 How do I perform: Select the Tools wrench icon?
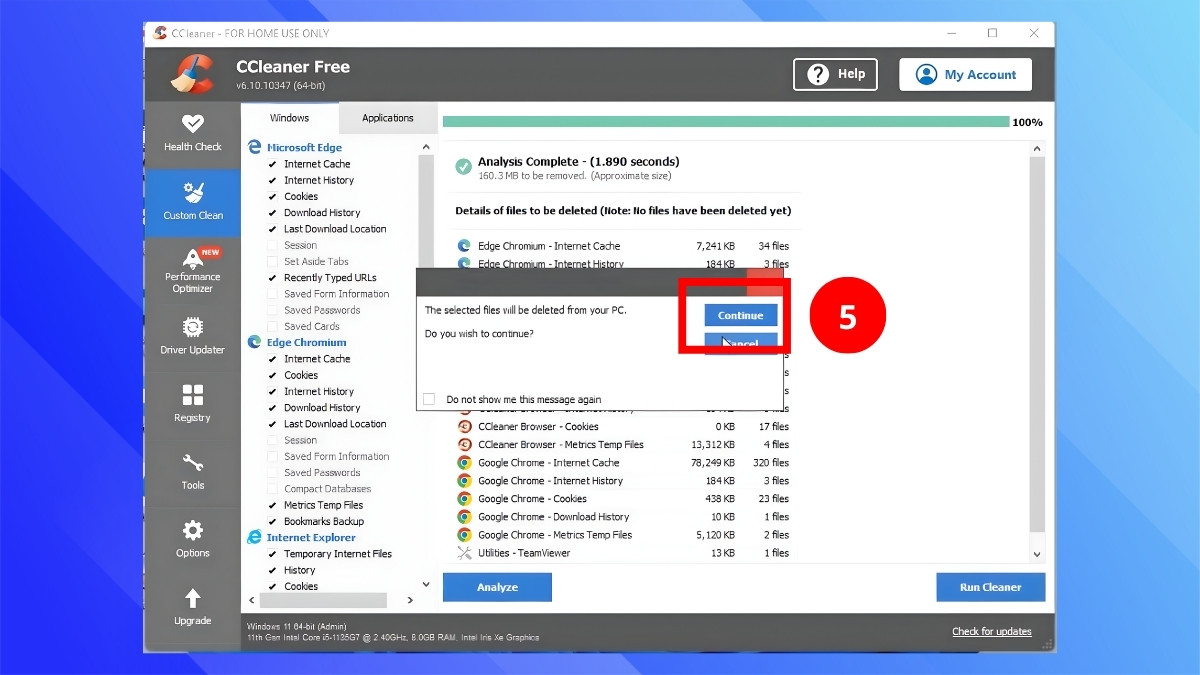(x=192, y=472)
